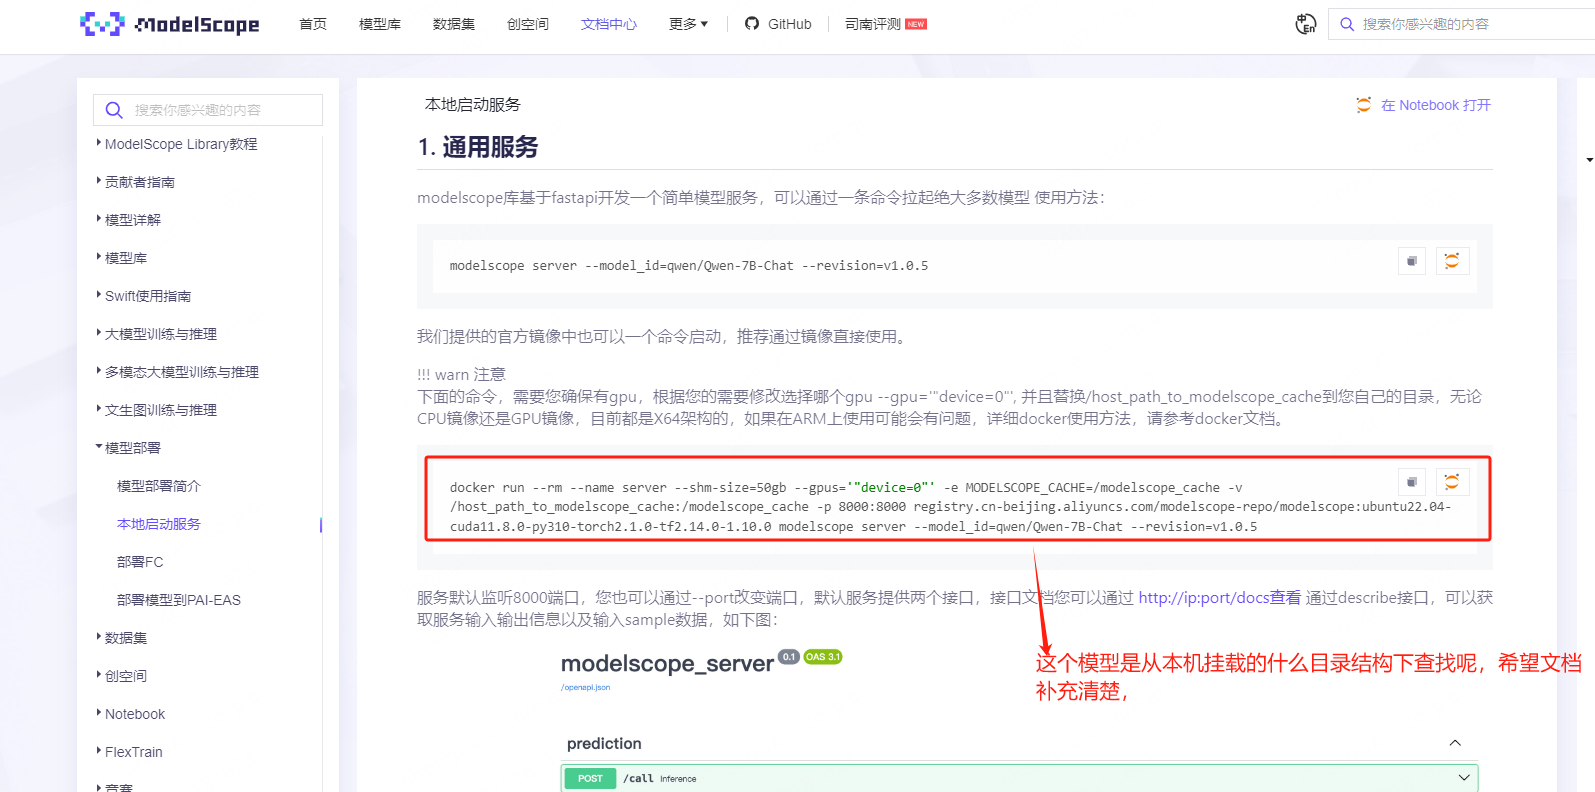Open page via 在 Notebook 打开 link

click(1435, 105)
